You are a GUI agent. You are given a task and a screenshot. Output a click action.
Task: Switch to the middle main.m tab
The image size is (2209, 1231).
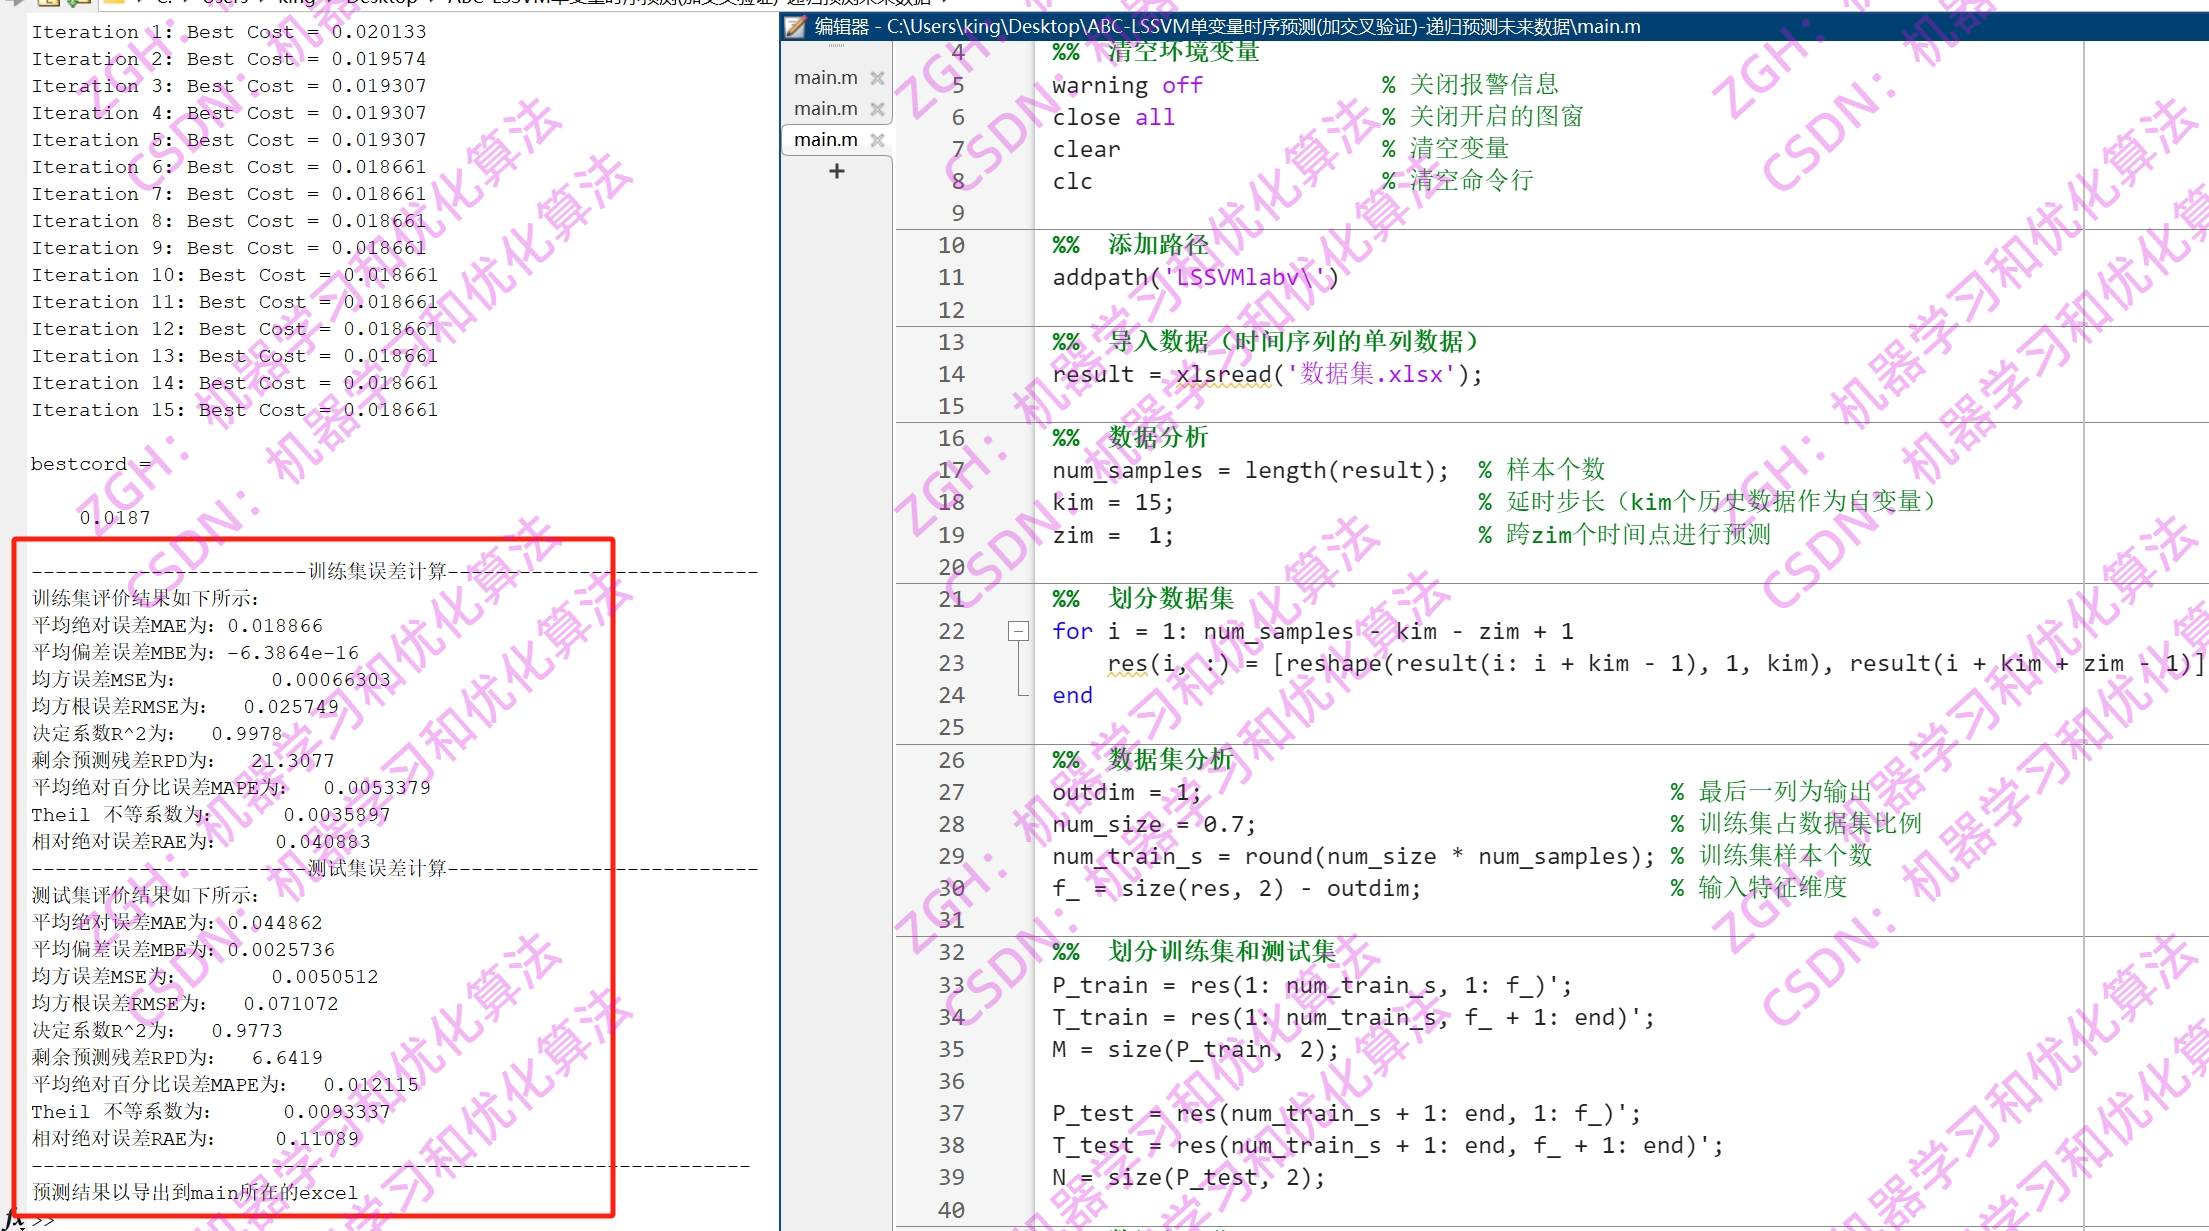tap(825, 109)
